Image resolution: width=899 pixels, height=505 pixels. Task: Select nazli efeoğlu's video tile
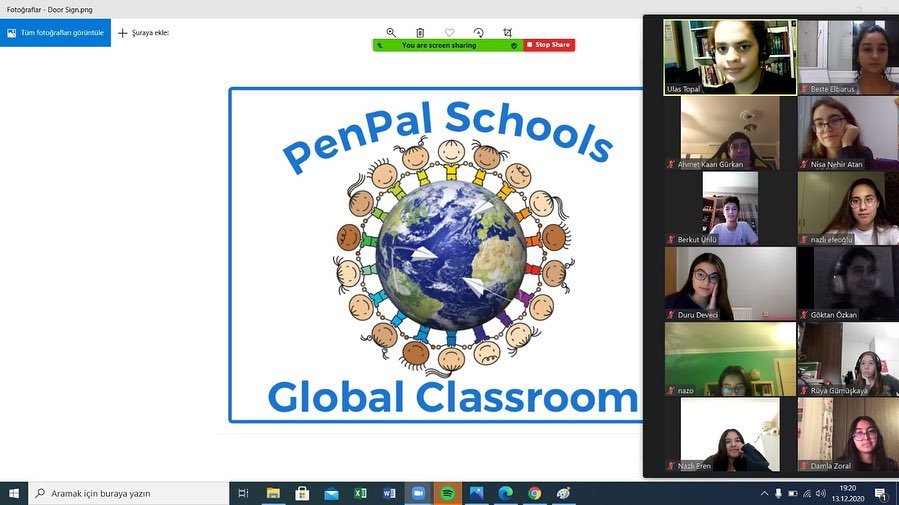(849, 208)
